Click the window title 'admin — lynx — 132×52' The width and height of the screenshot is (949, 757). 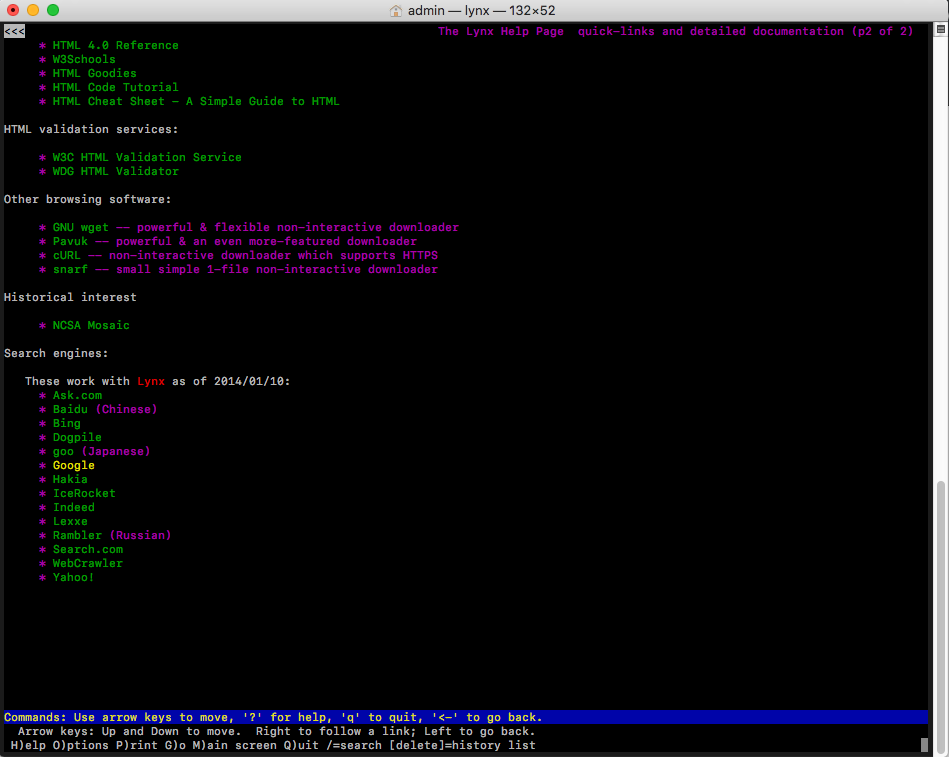pyautogui.click(x=481, y=10)
